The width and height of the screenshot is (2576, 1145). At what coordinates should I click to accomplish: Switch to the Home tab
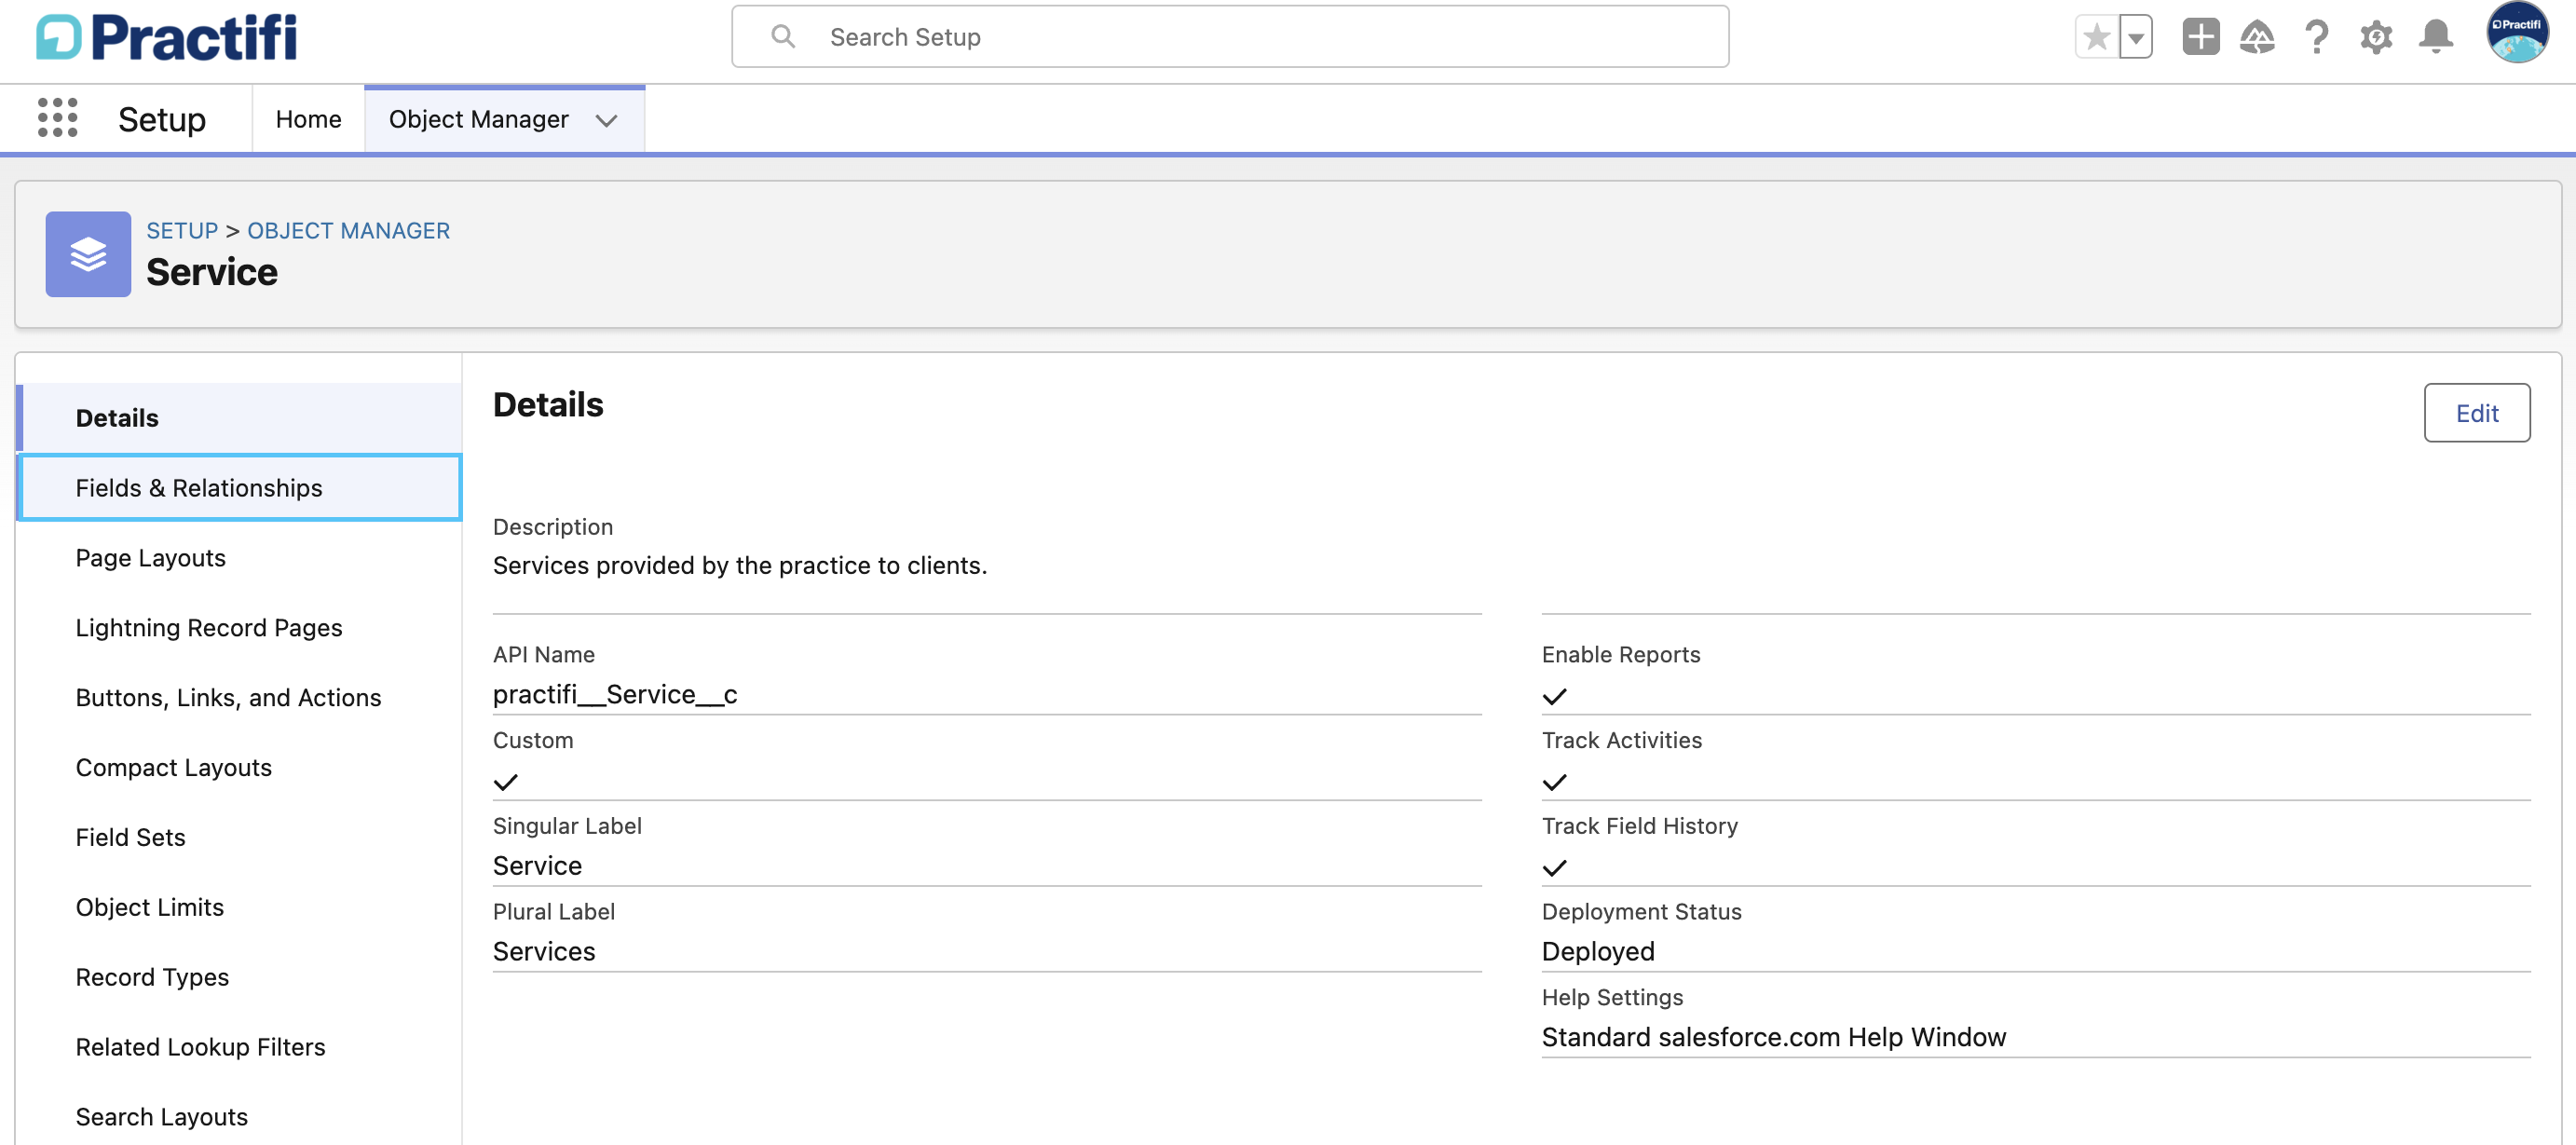coord(308,119)
